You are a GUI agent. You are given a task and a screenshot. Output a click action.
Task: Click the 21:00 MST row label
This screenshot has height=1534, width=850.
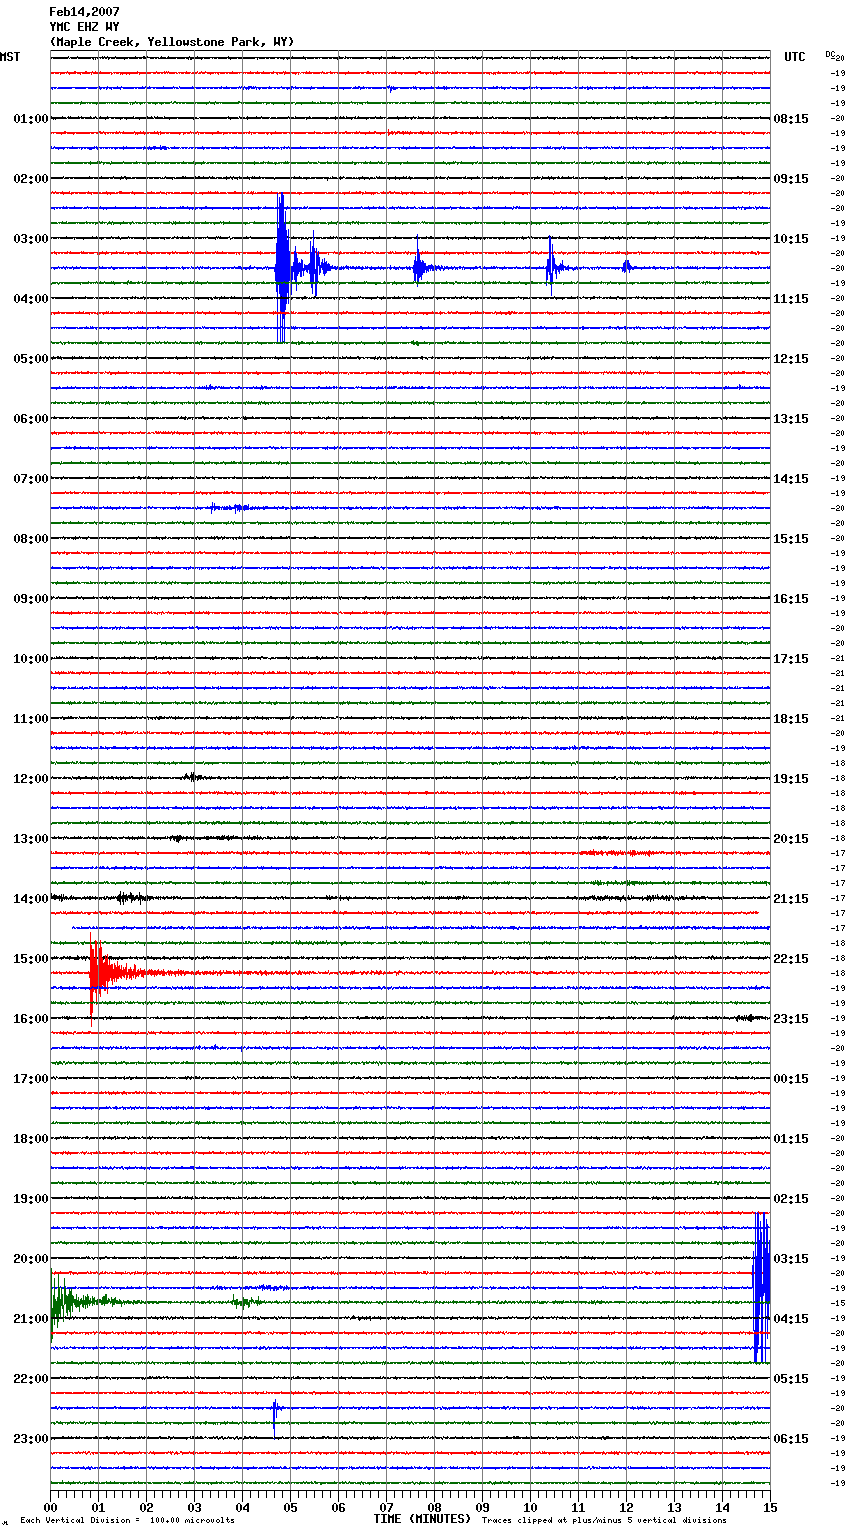[31, 1319]
